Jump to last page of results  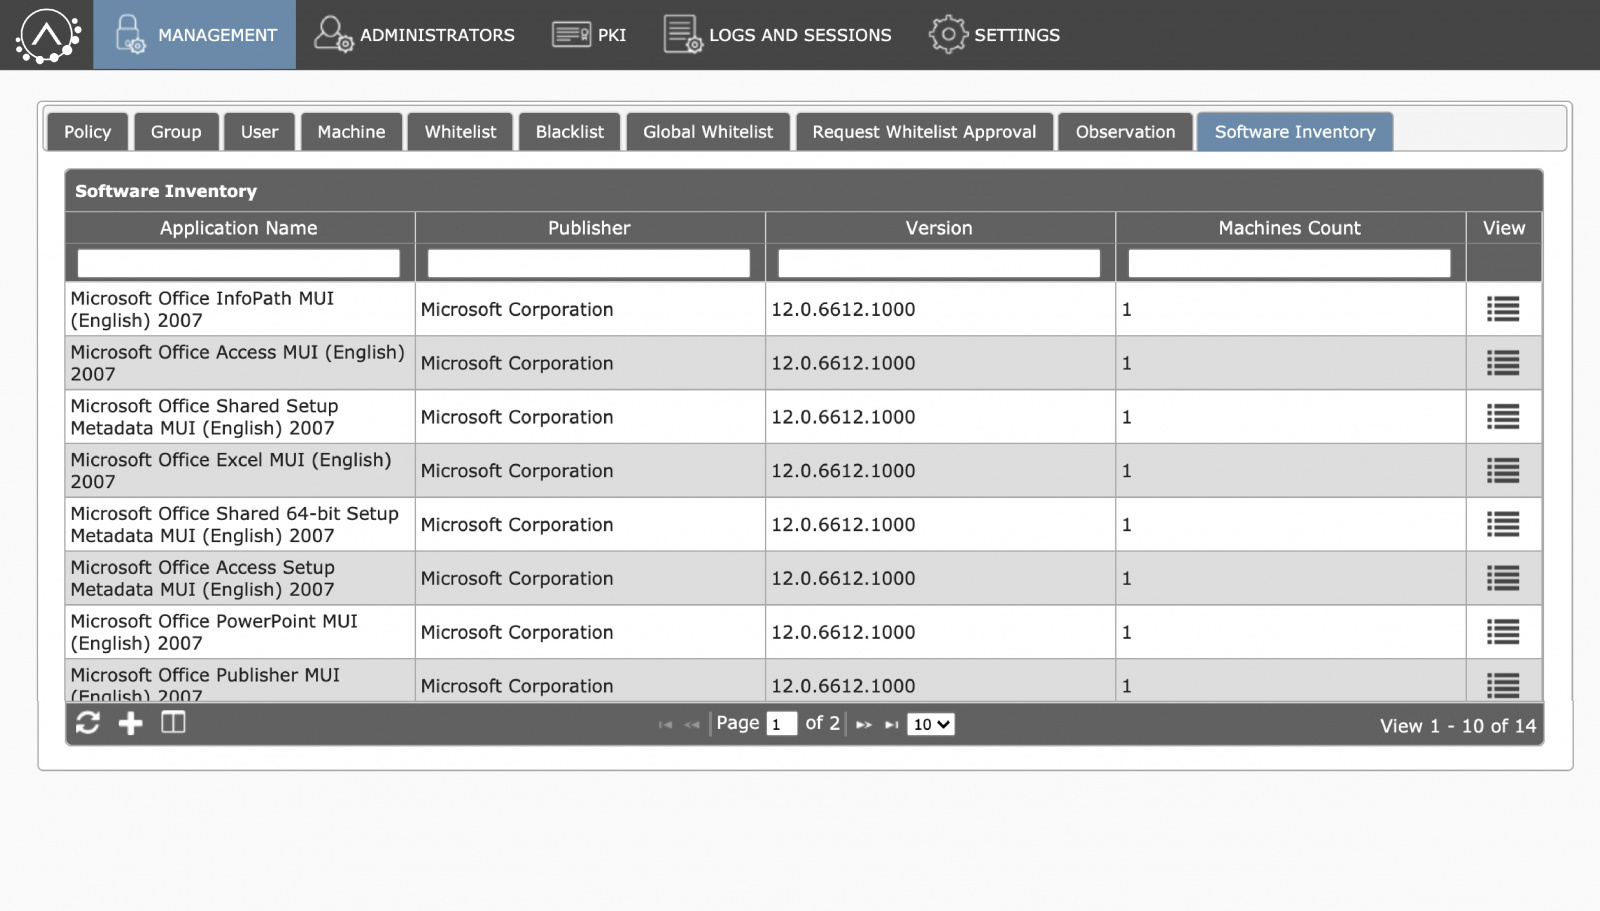click(x=892, y=725)
